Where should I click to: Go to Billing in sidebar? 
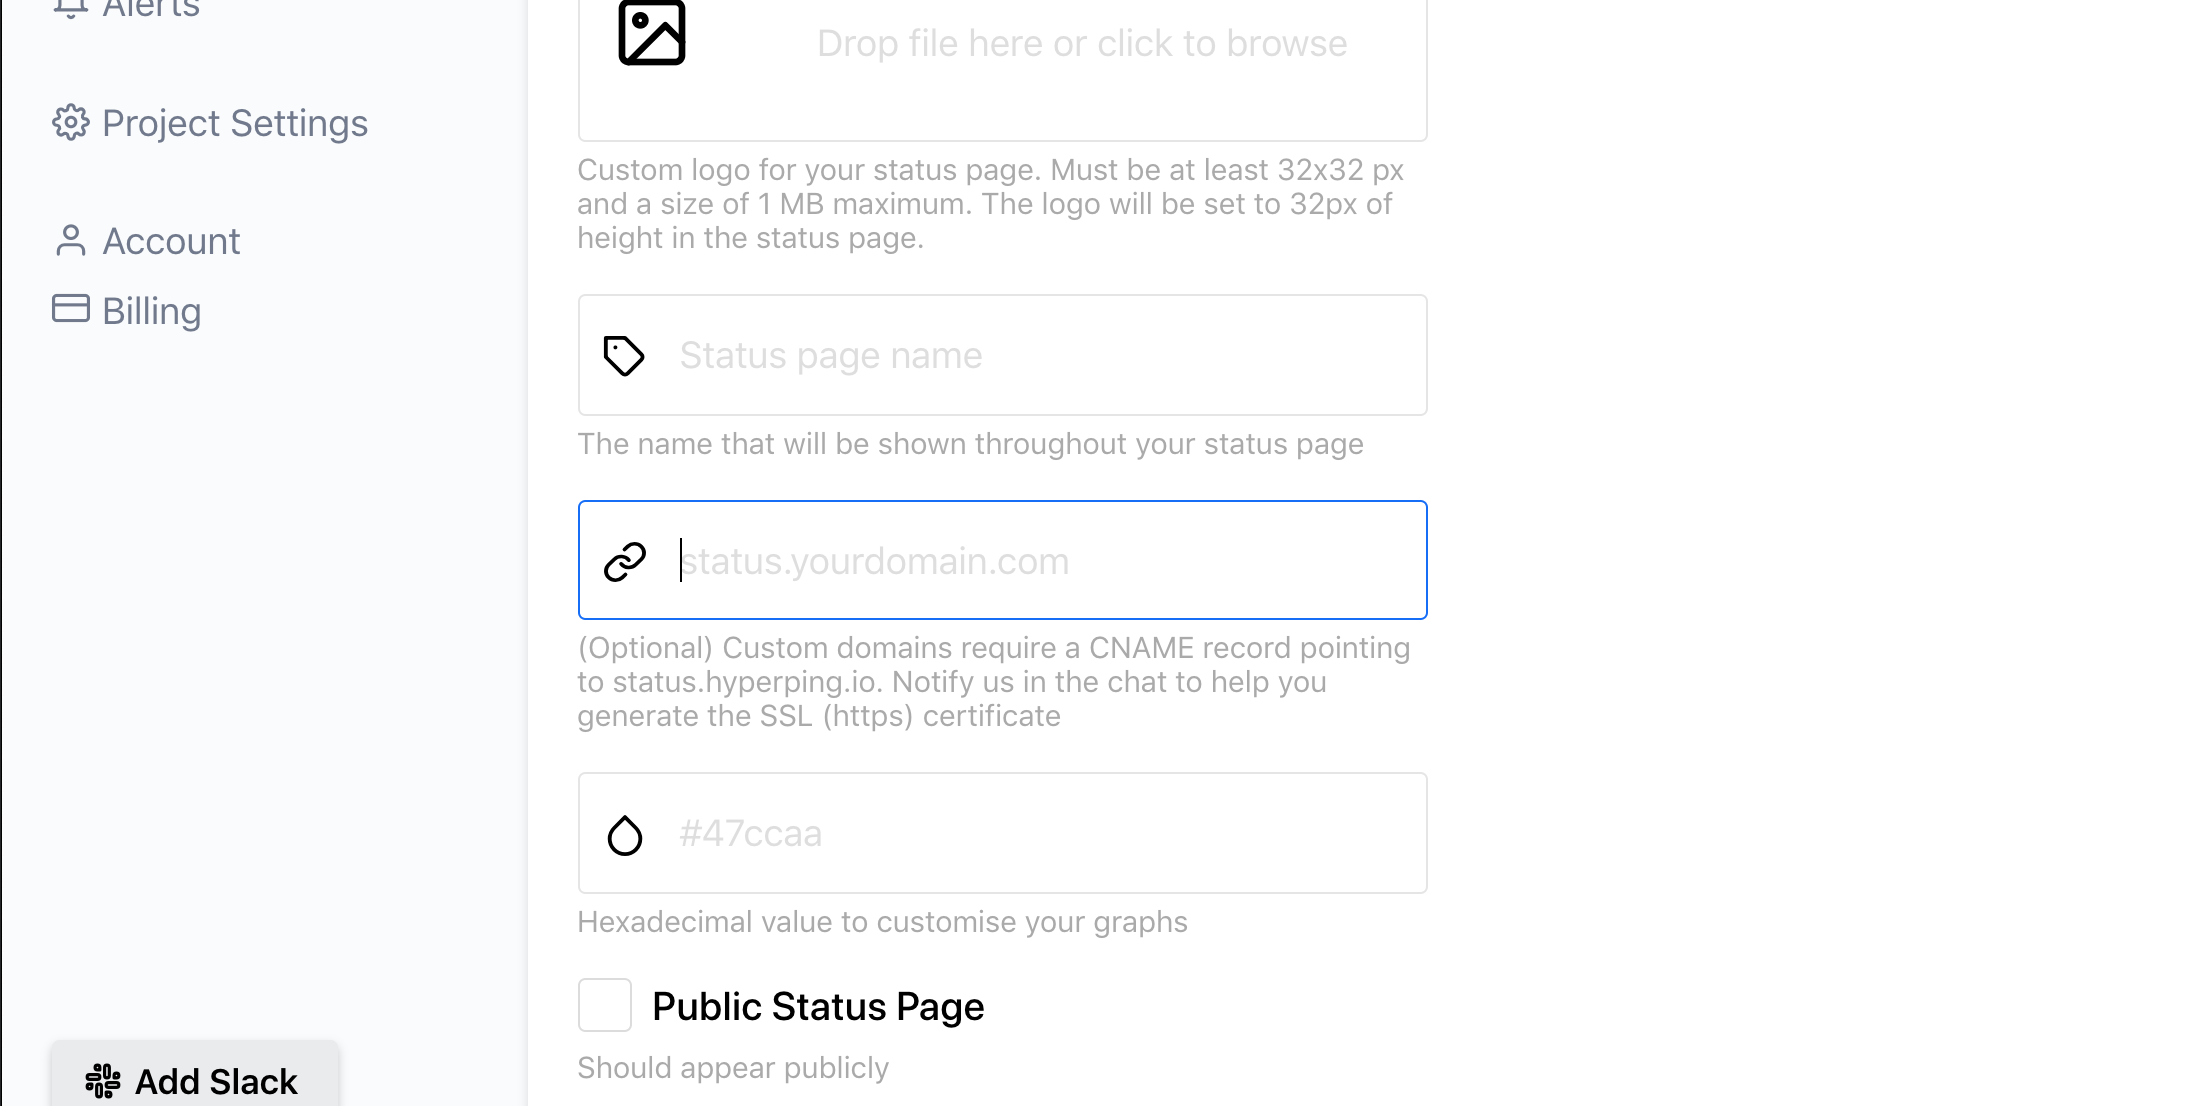coord(151,311)
